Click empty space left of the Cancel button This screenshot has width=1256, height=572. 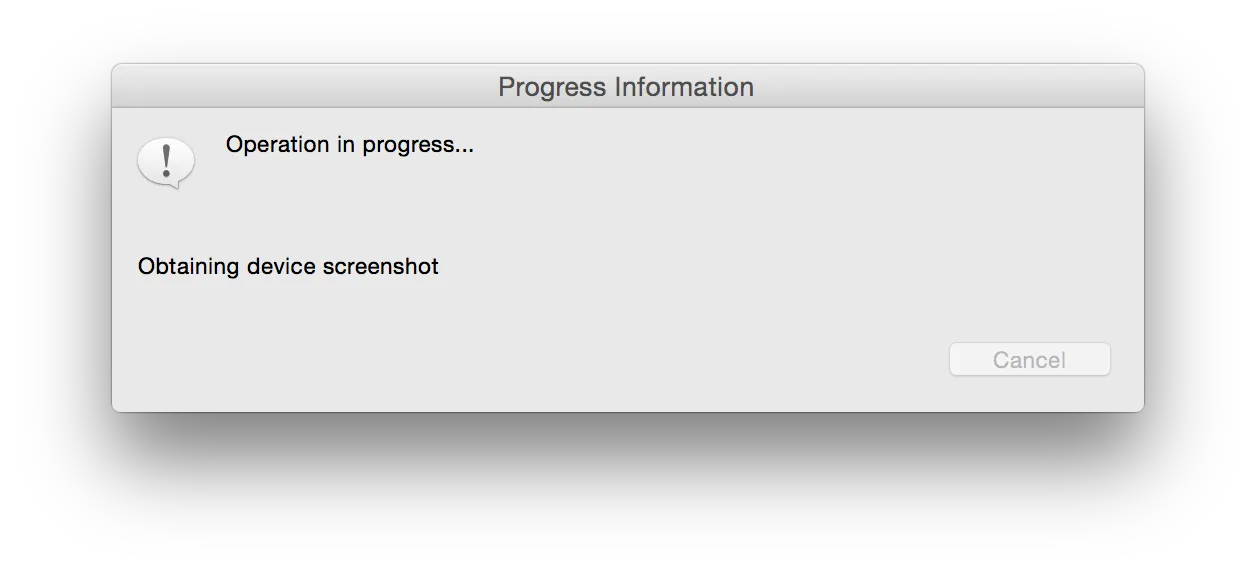(700, 360)
